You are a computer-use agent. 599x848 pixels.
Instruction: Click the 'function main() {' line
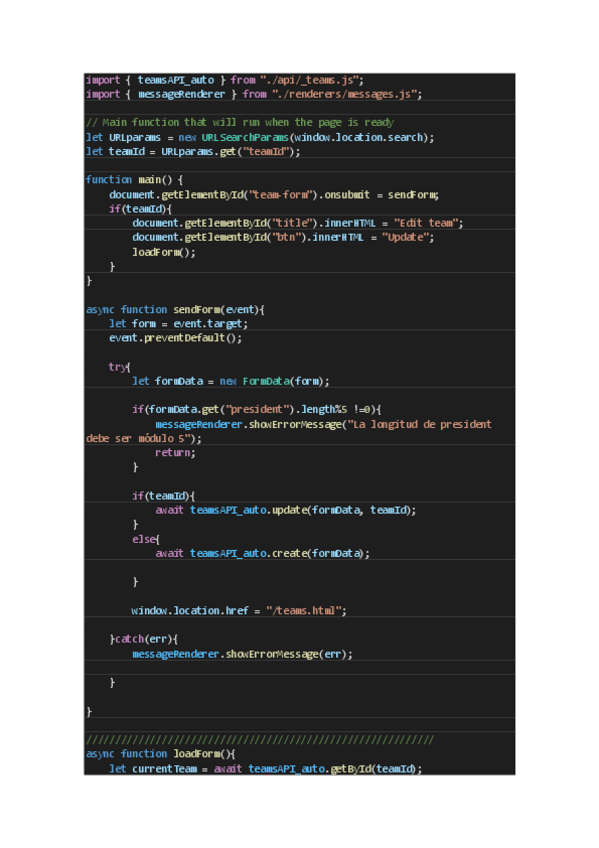pyautogui.click(x=134, y=180)
